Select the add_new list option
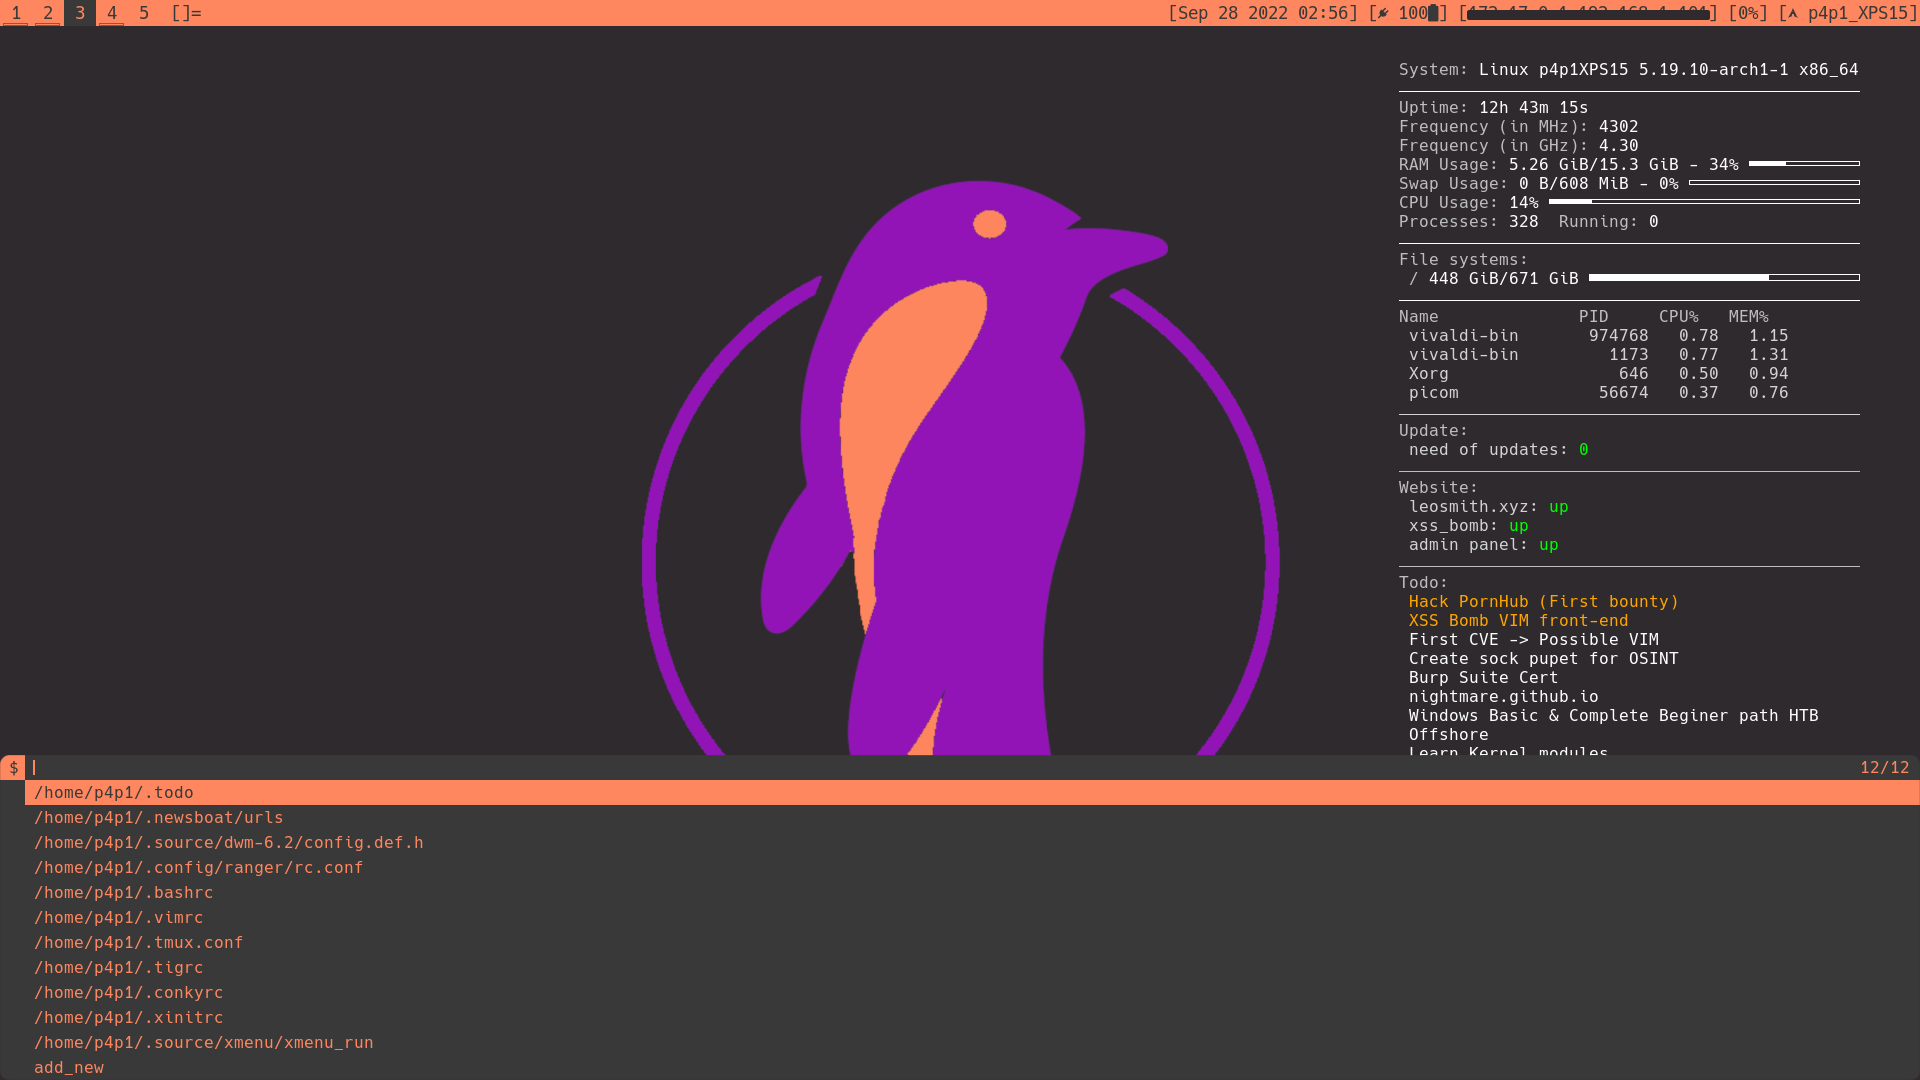This screenshot has width=1920, height=1080. coord(68,1067)
